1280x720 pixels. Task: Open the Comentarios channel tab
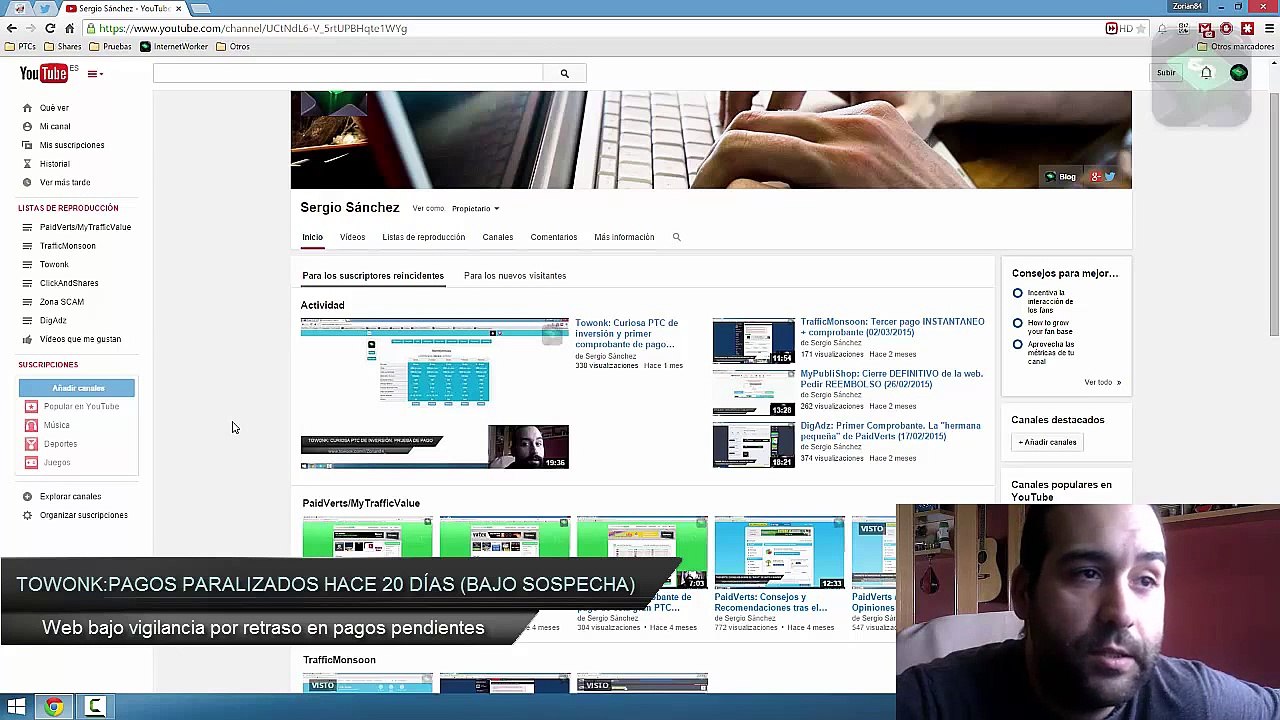coord(553,237)
